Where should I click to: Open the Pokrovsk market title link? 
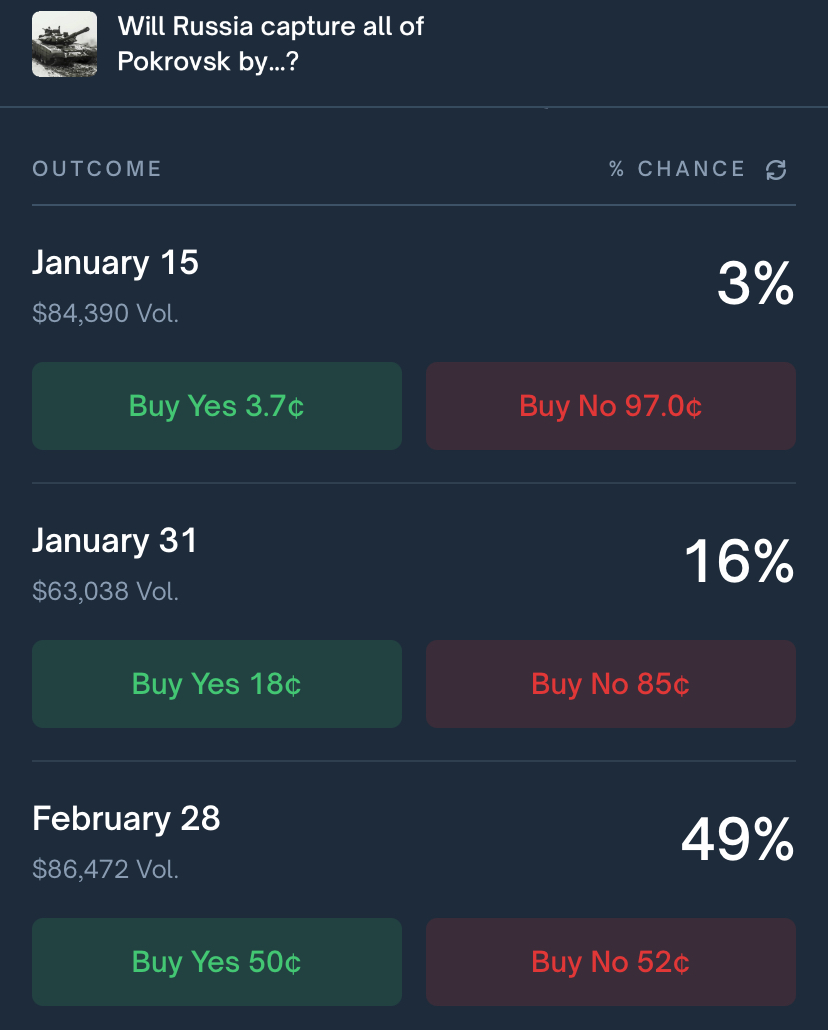[270, 44]
